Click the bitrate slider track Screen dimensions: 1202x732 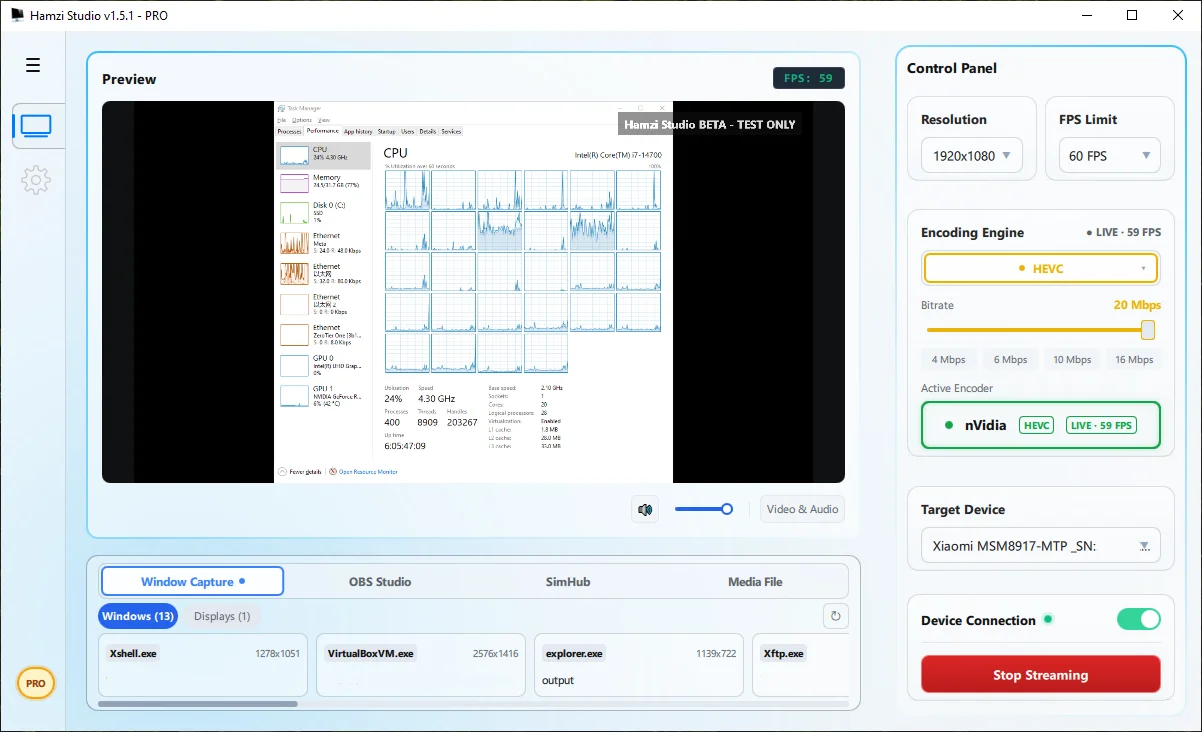coord(1041,330)
